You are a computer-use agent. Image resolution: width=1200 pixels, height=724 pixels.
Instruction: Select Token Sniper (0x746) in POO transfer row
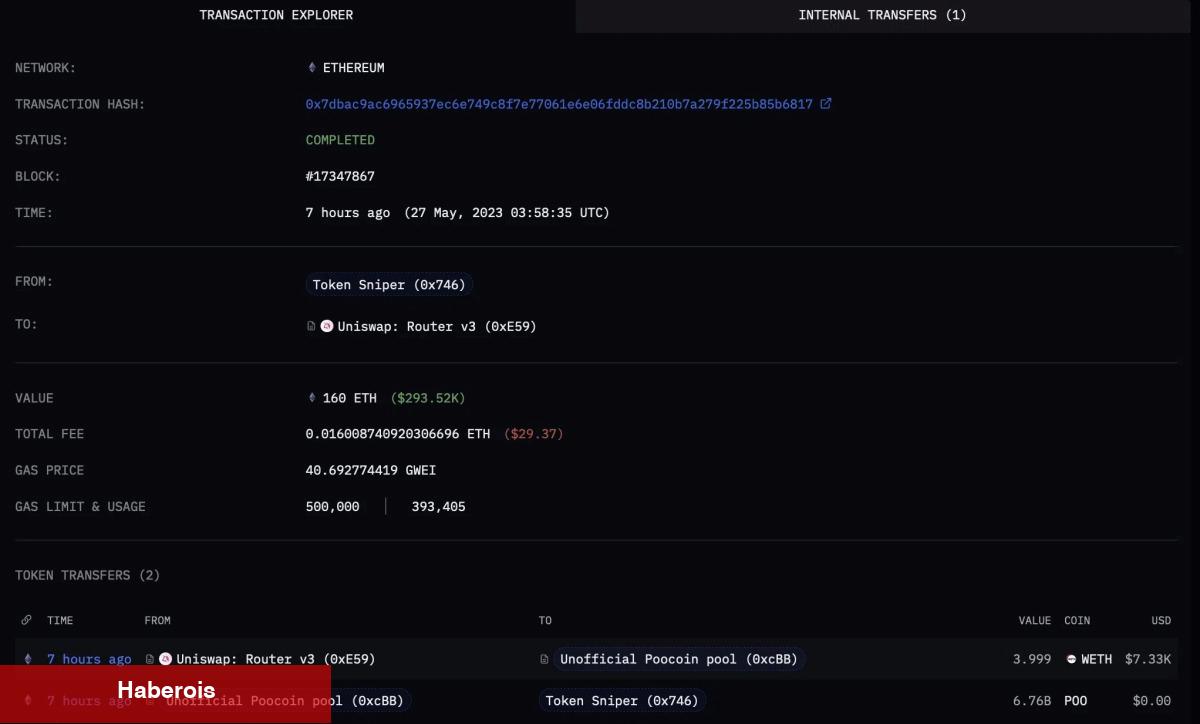(x=622, y=701)
